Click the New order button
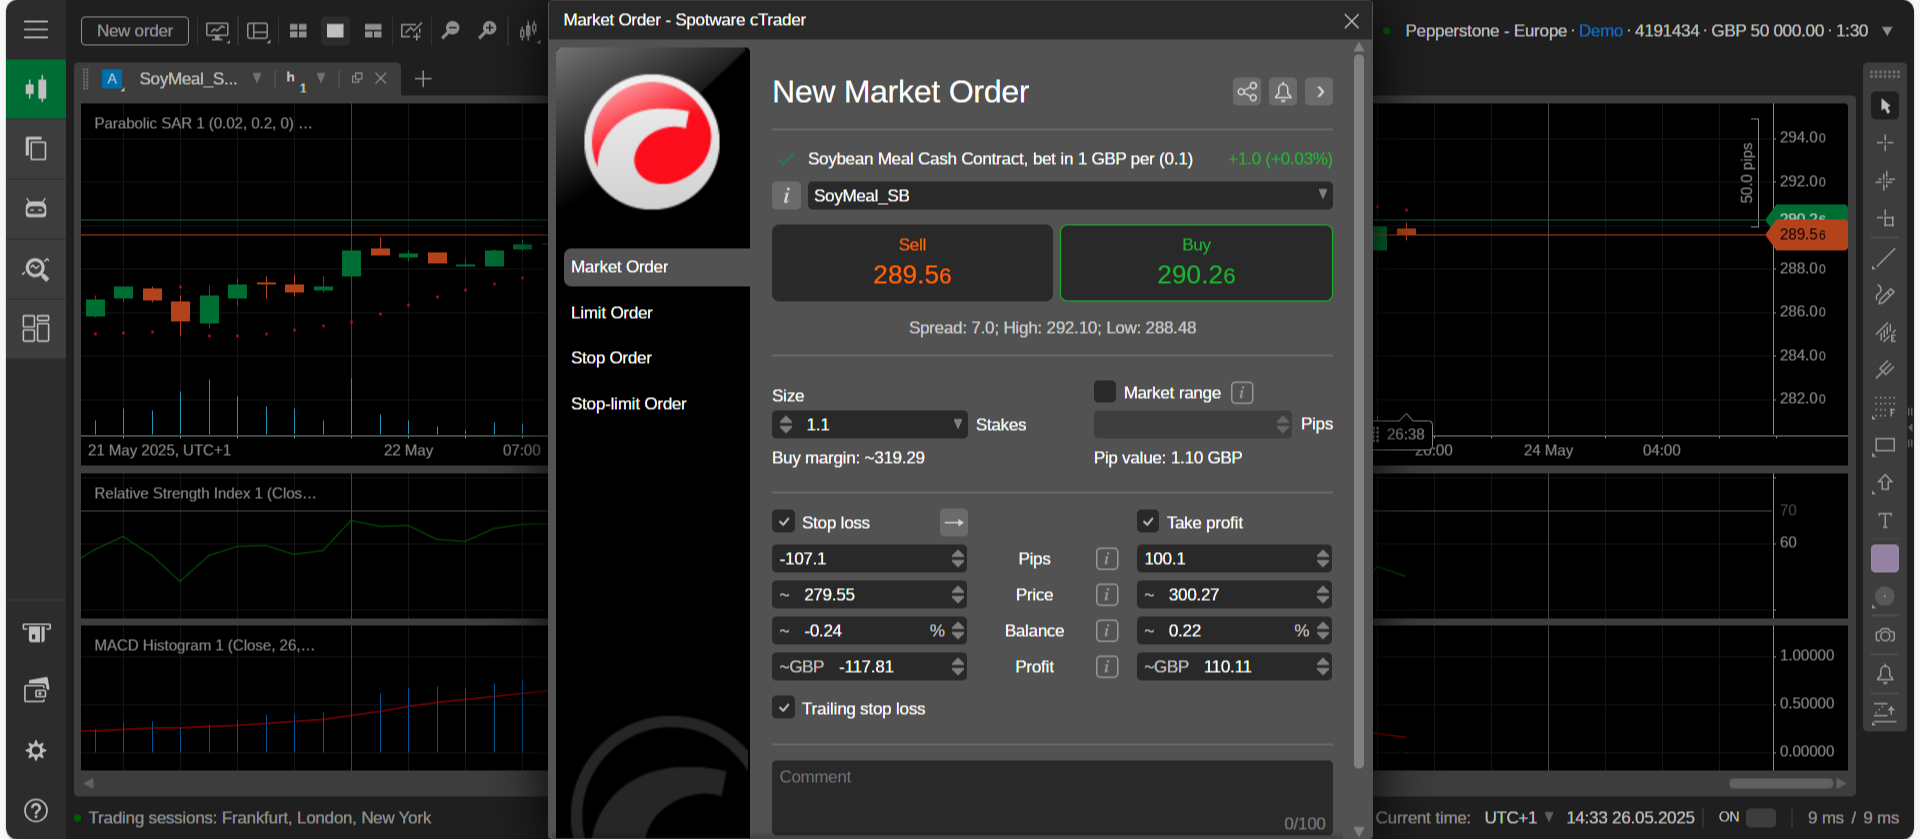The image size is (1920, 839). click(x=135, y=31)
